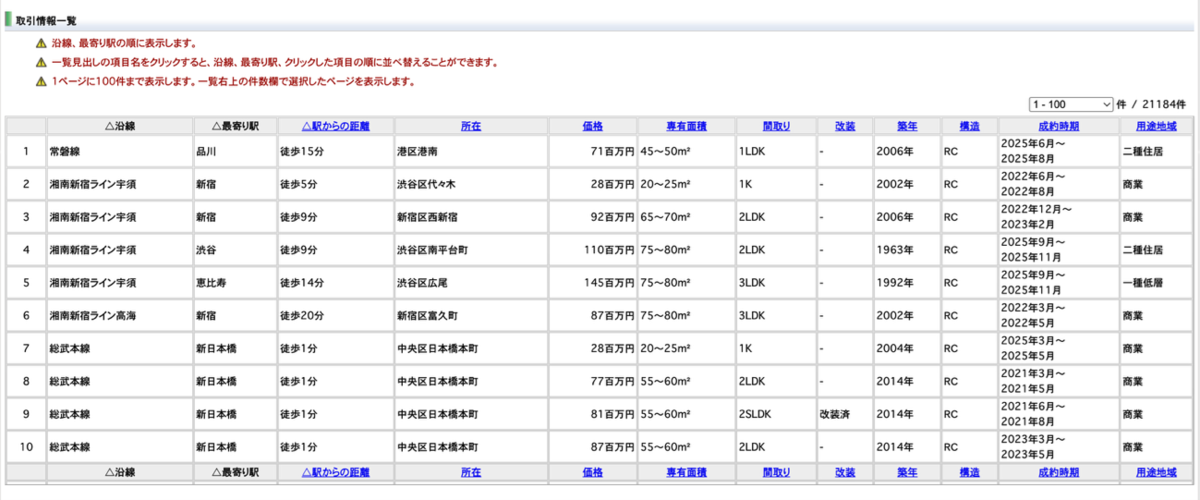1200x500 pixels.
Task: Click the 1992年 build year cell
Action: (907, 283)
